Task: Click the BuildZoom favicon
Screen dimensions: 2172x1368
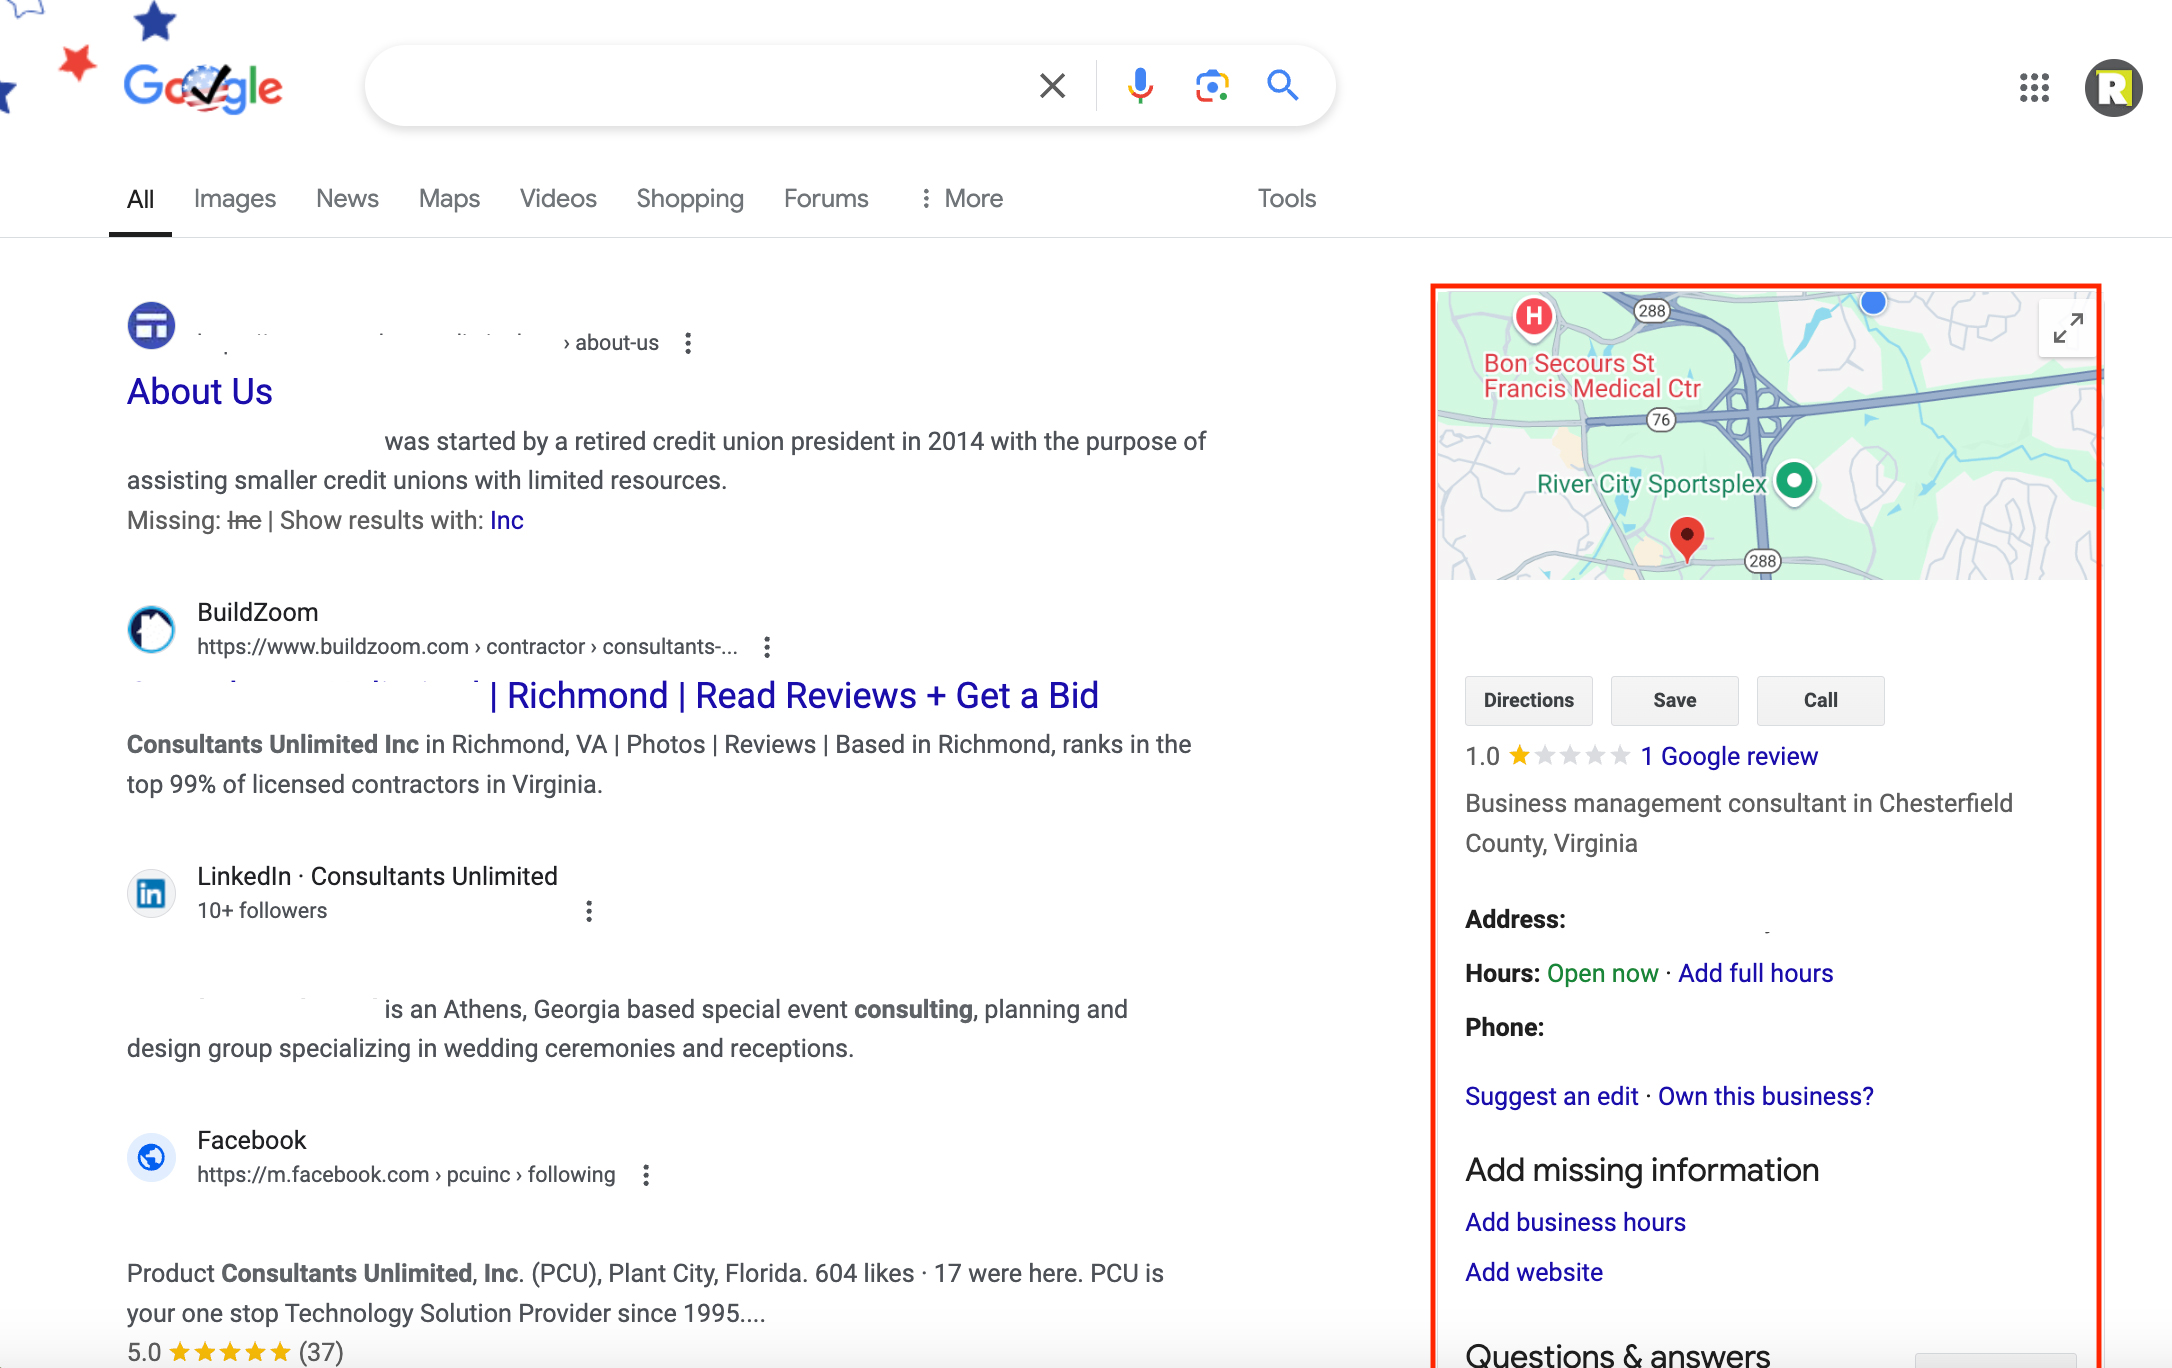Action: 151,629
